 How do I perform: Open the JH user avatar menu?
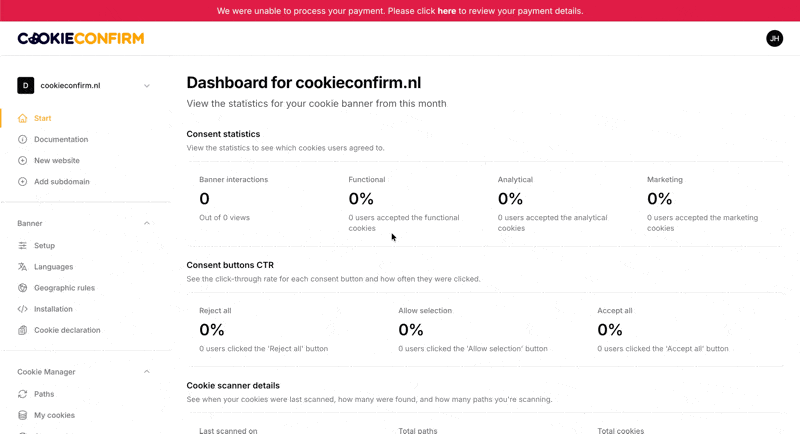point(774,38)
